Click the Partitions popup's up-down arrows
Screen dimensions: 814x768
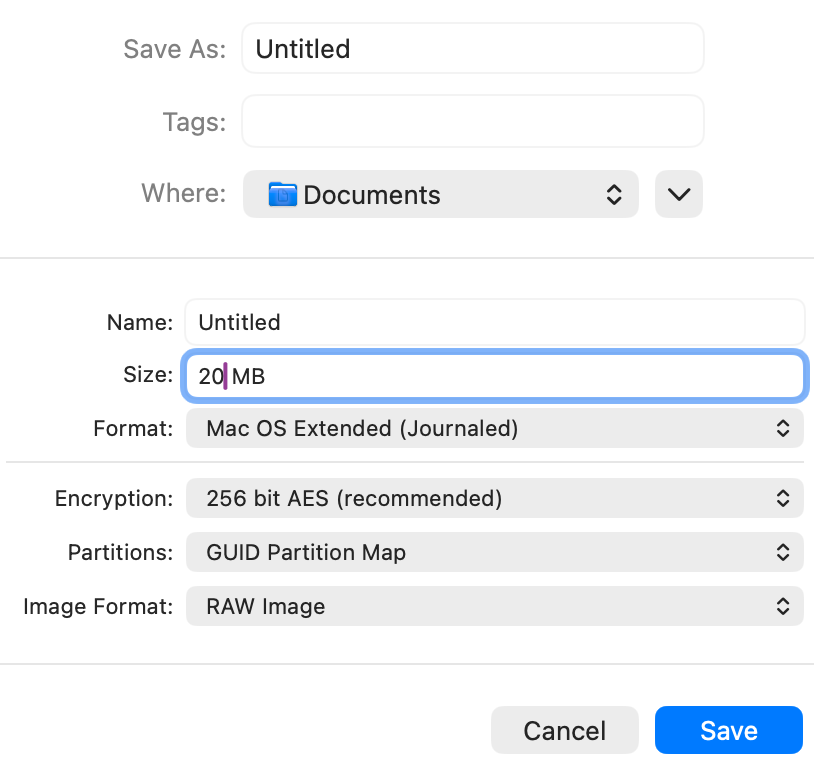click(x=783, y=552)
